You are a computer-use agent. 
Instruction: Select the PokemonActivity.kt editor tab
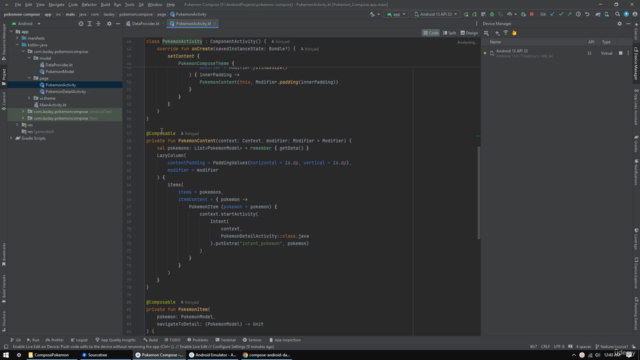pyautogui.click(x=193, y=24)
